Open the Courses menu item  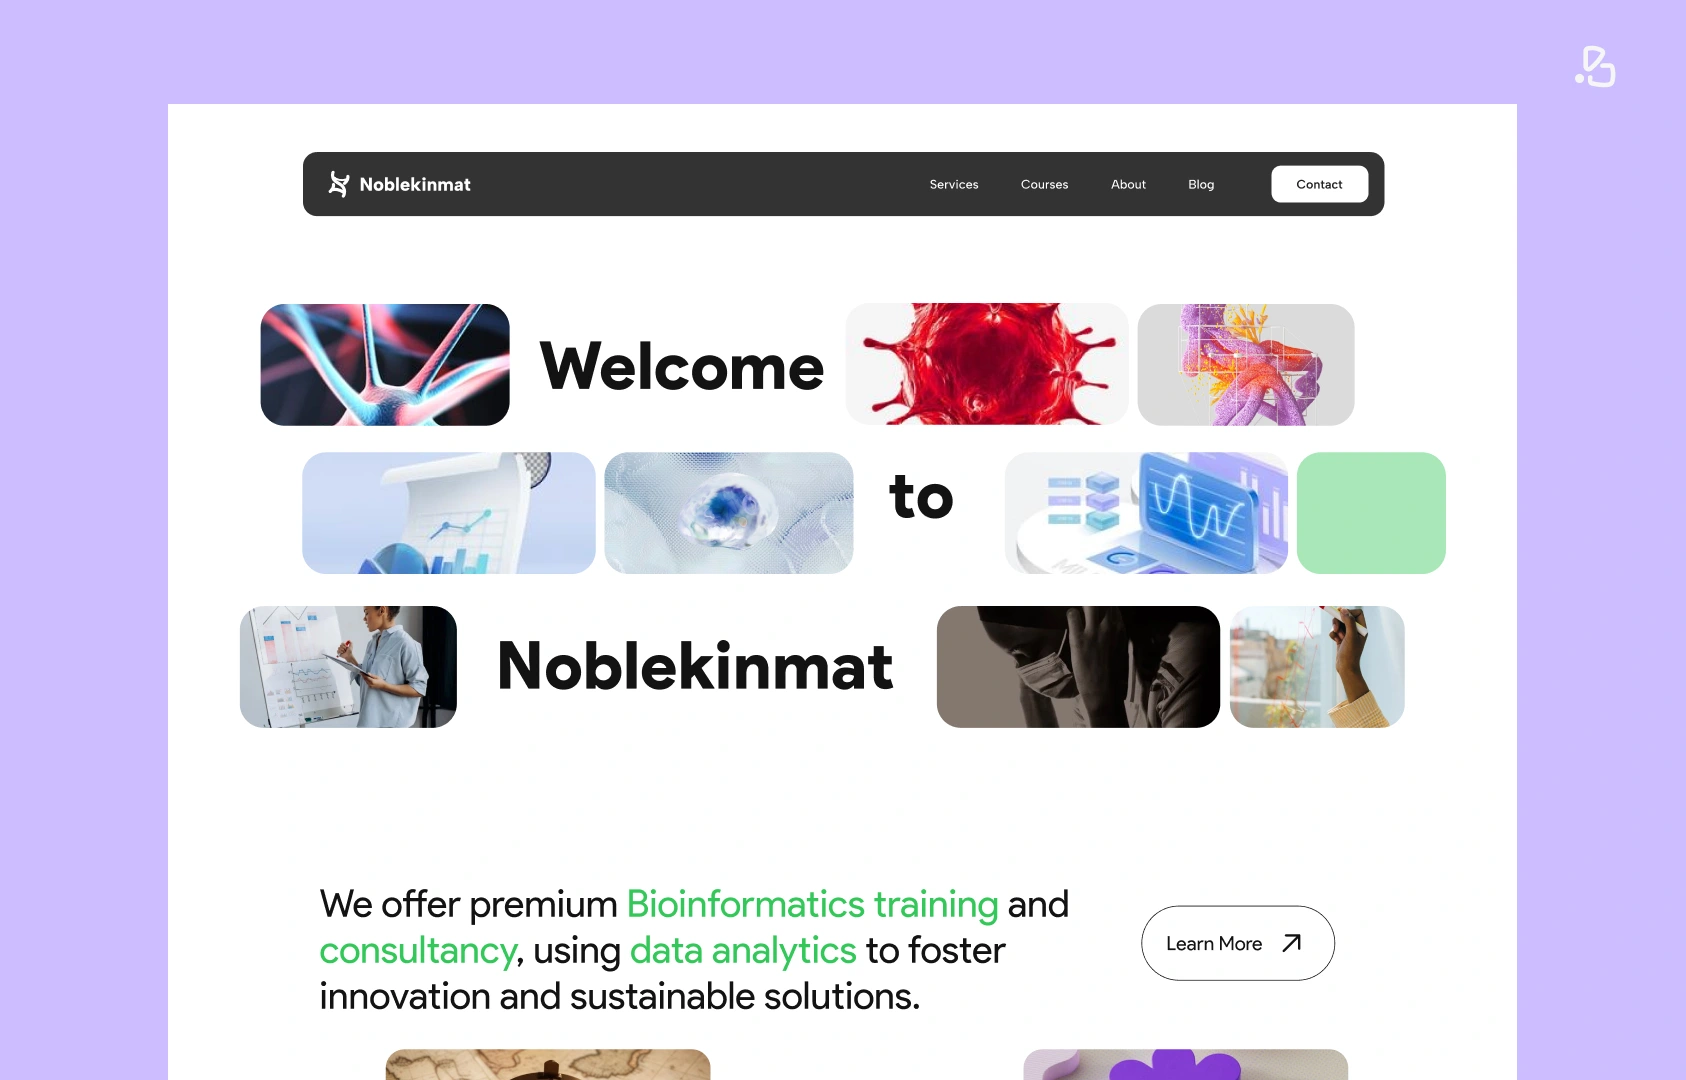[x=1044, y=185]
